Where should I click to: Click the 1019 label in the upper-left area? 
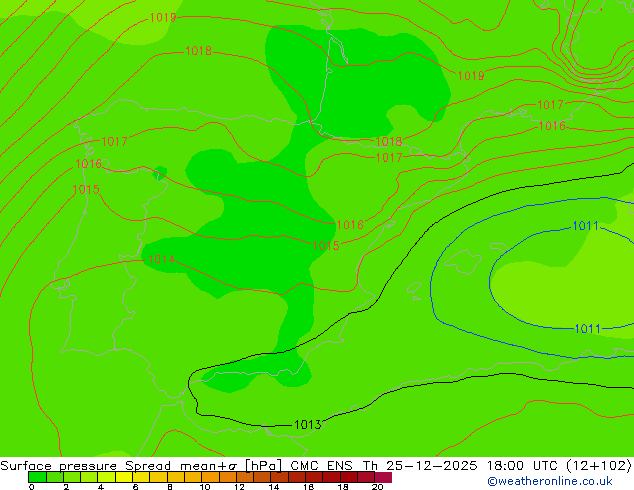(163, 18)
